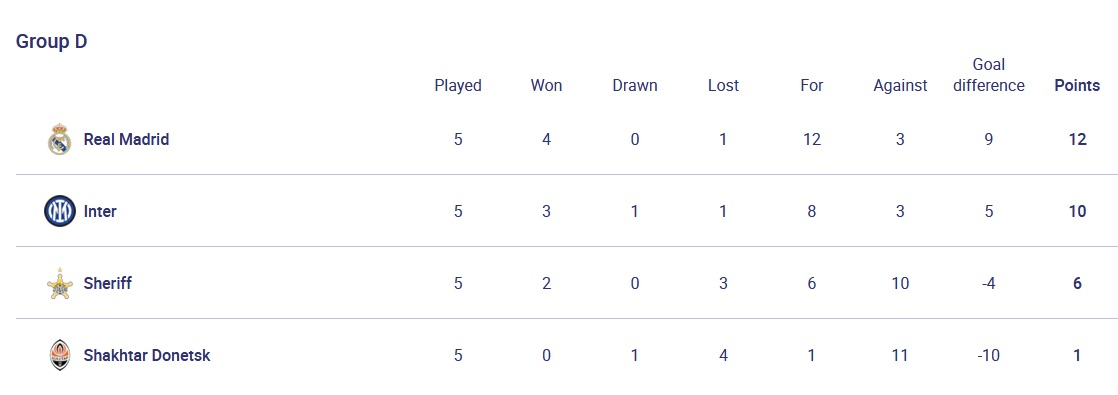
Task: Click Real Madrid's points value 12
Action: tap(1077, 139)
